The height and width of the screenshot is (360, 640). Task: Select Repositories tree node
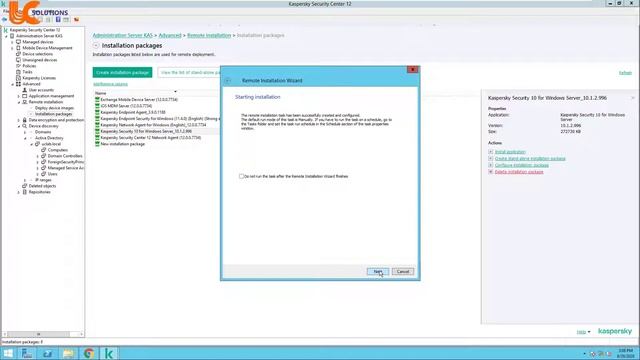40,192
